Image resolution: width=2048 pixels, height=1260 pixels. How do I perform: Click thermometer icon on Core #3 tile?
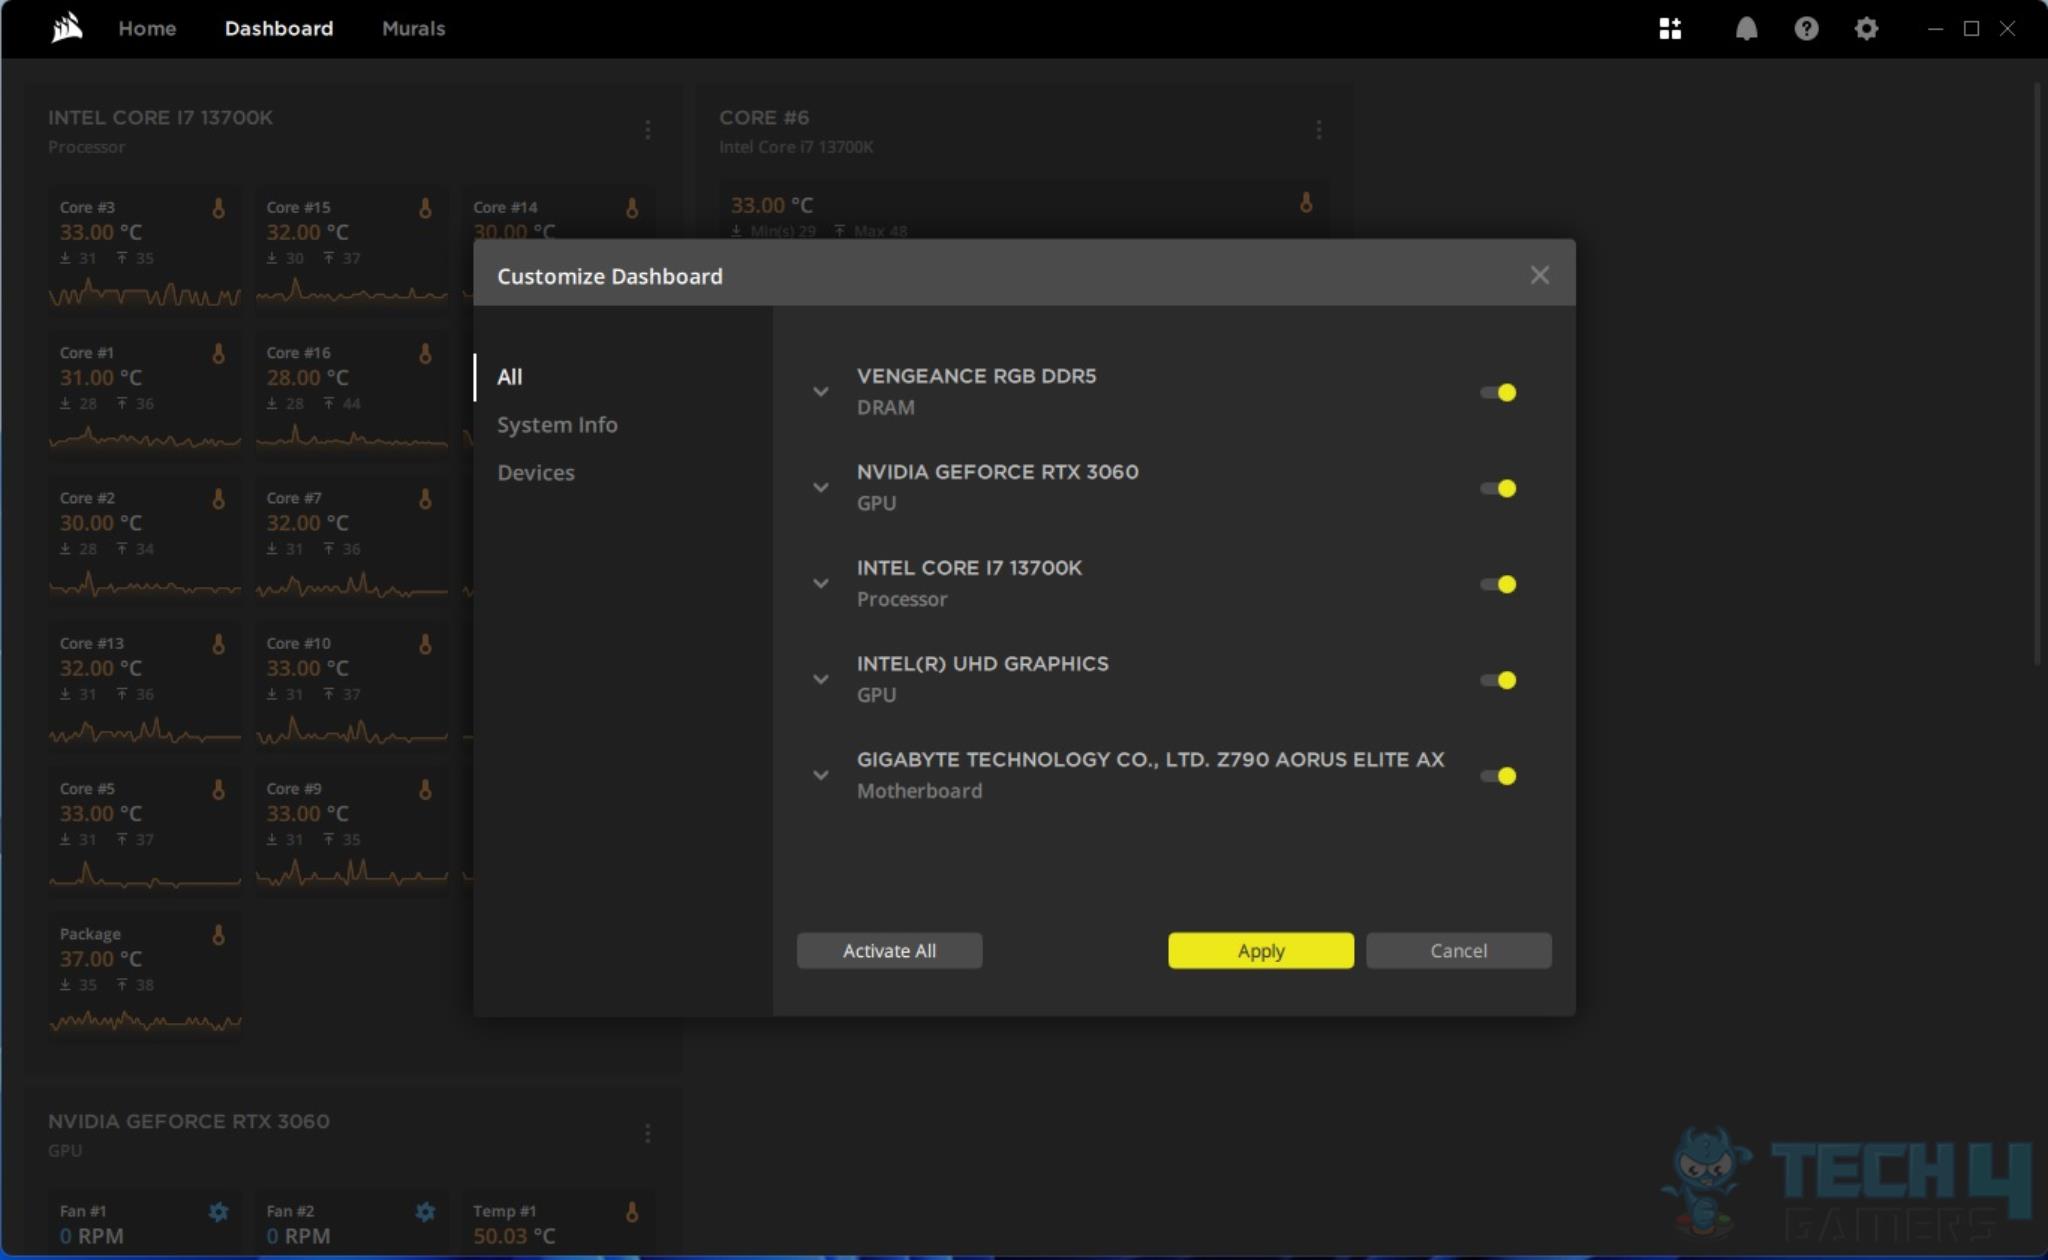click(x=218, y=208)
